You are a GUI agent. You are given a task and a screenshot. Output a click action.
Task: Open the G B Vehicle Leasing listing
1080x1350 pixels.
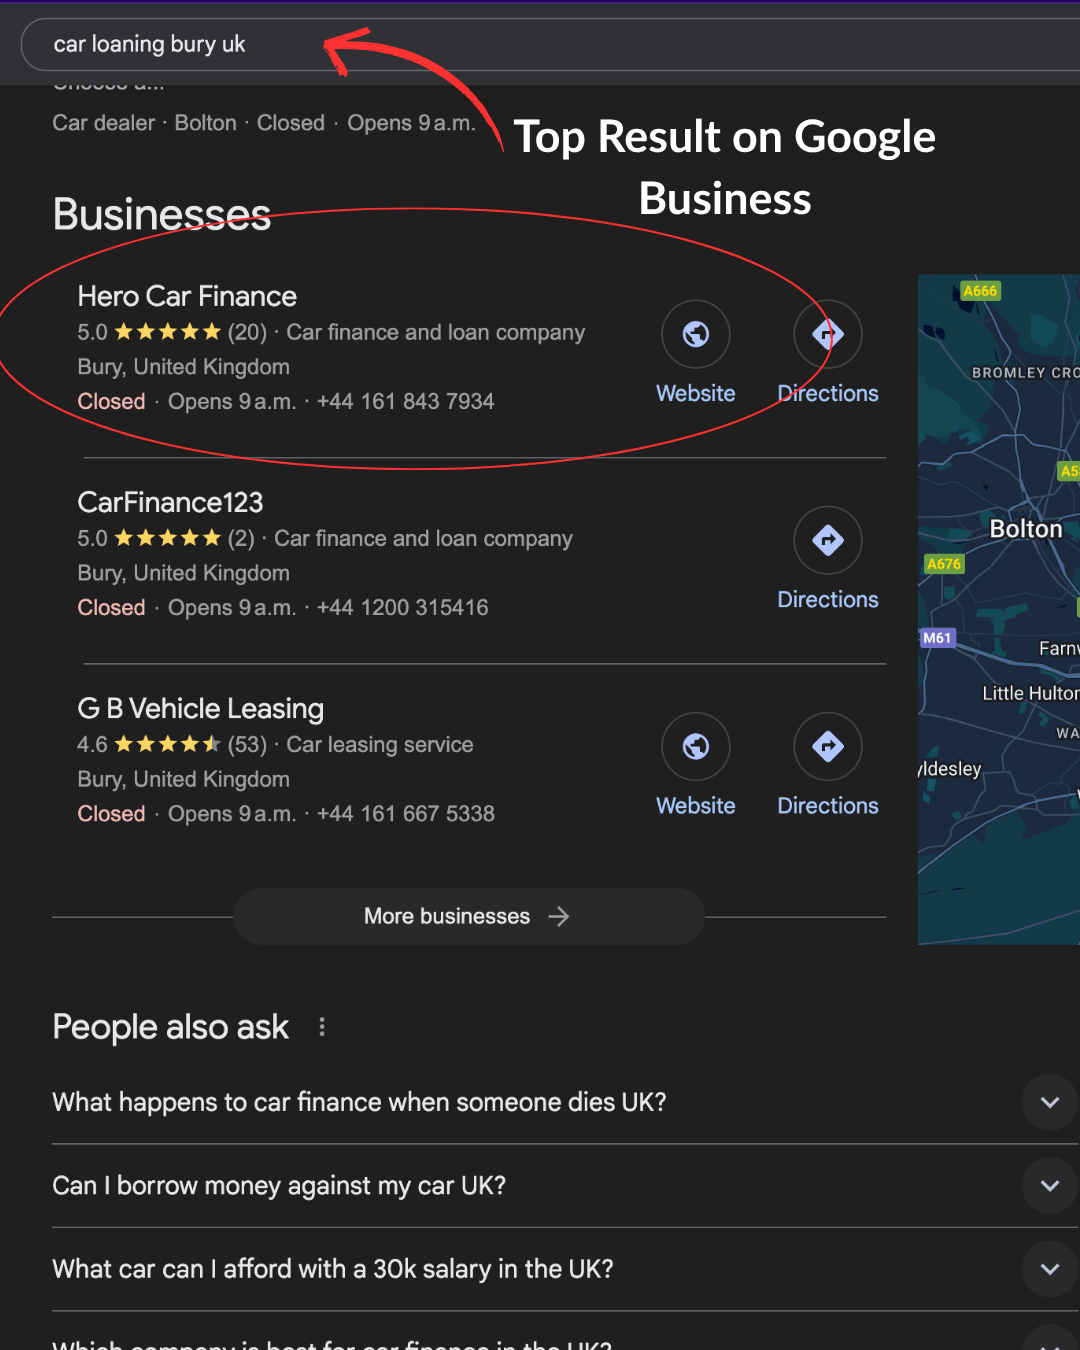pos(200,709)
